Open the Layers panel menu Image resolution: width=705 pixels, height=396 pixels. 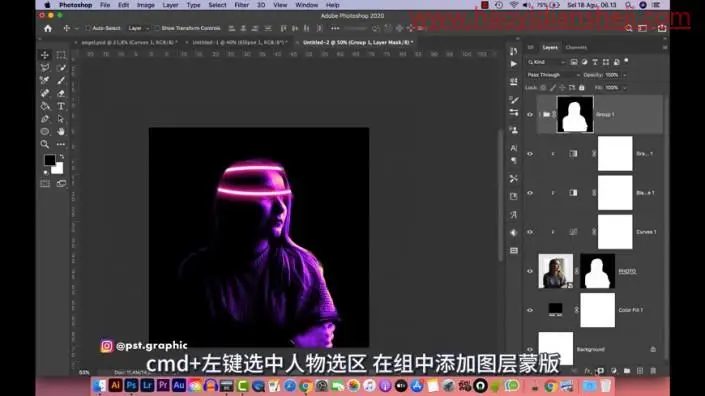665,47
